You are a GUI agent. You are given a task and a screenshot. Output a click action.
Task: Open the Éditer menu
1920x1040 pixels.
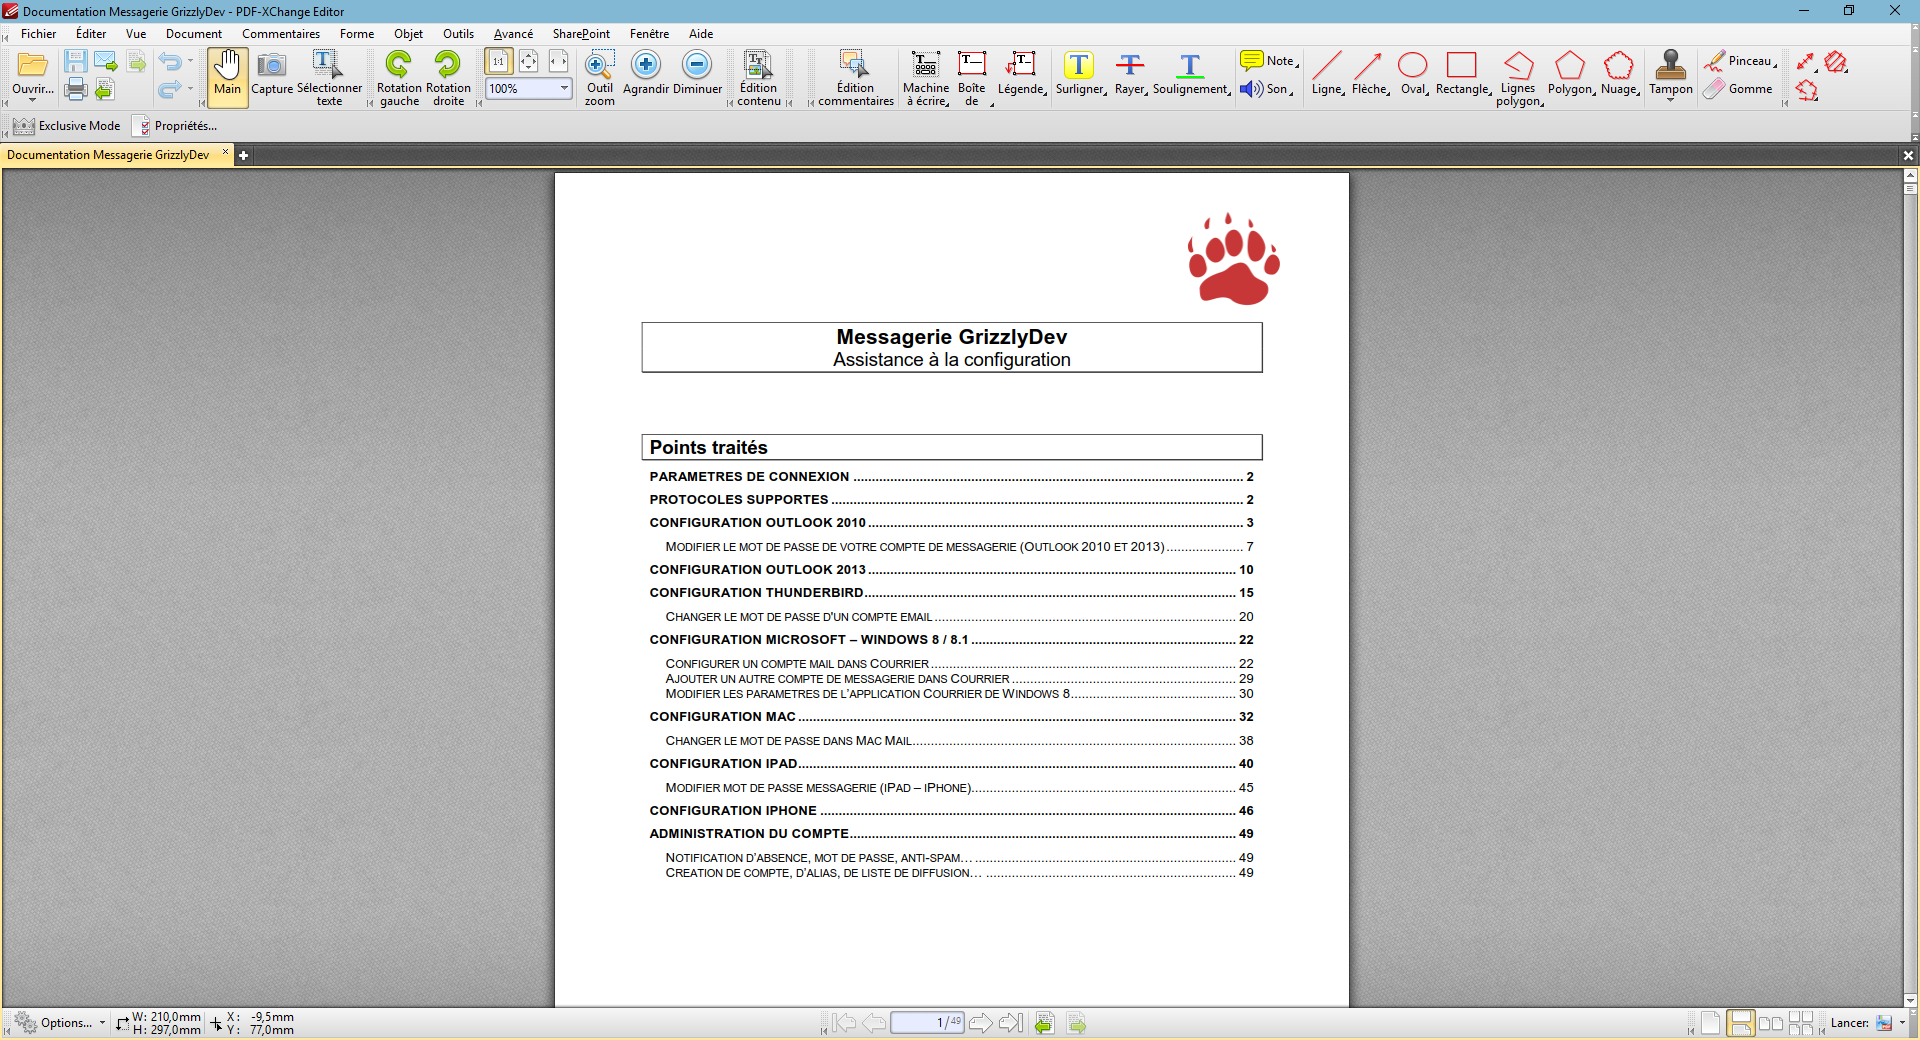[x=91, y=34]
